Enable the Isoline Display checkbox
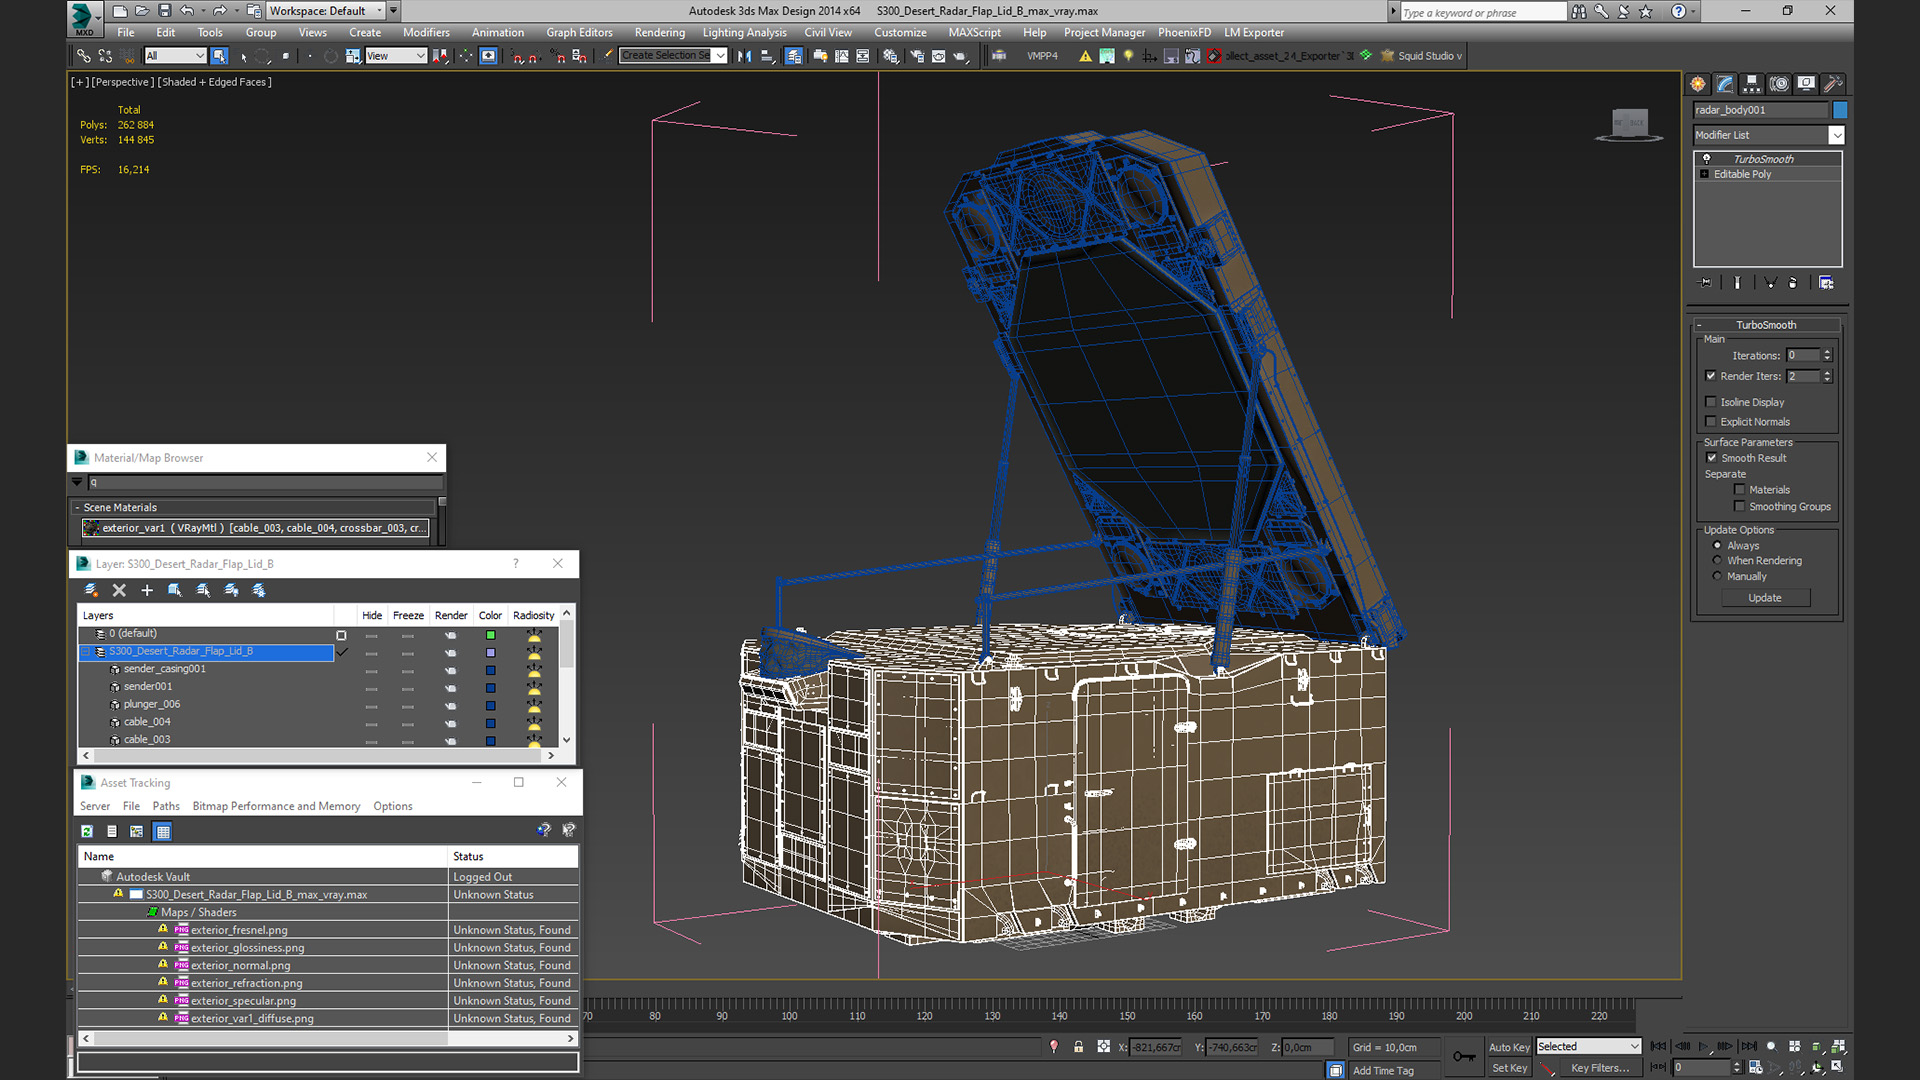The height and width of the screenshot is (1080, 1920). [1710, 402]
